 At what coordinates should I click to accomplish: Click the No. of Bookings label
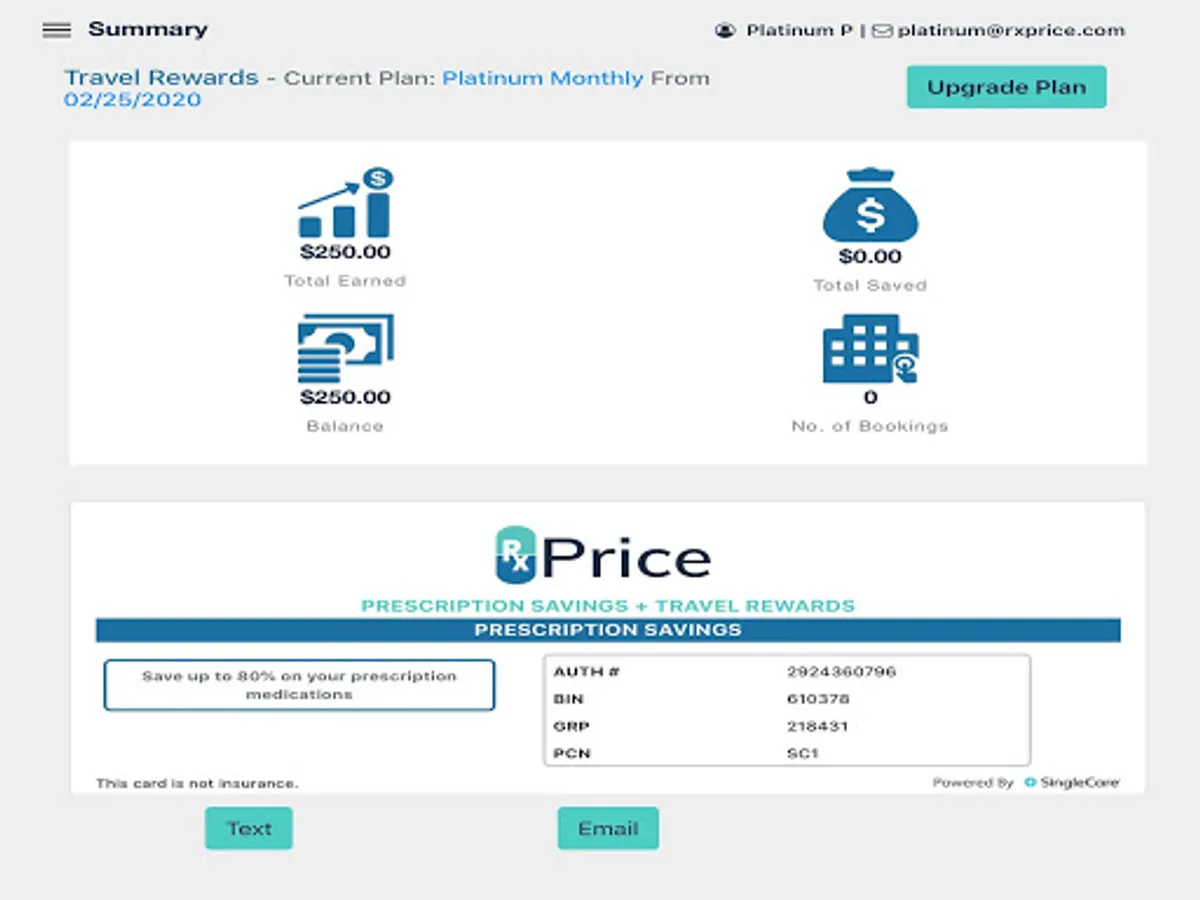coord(870,426)
